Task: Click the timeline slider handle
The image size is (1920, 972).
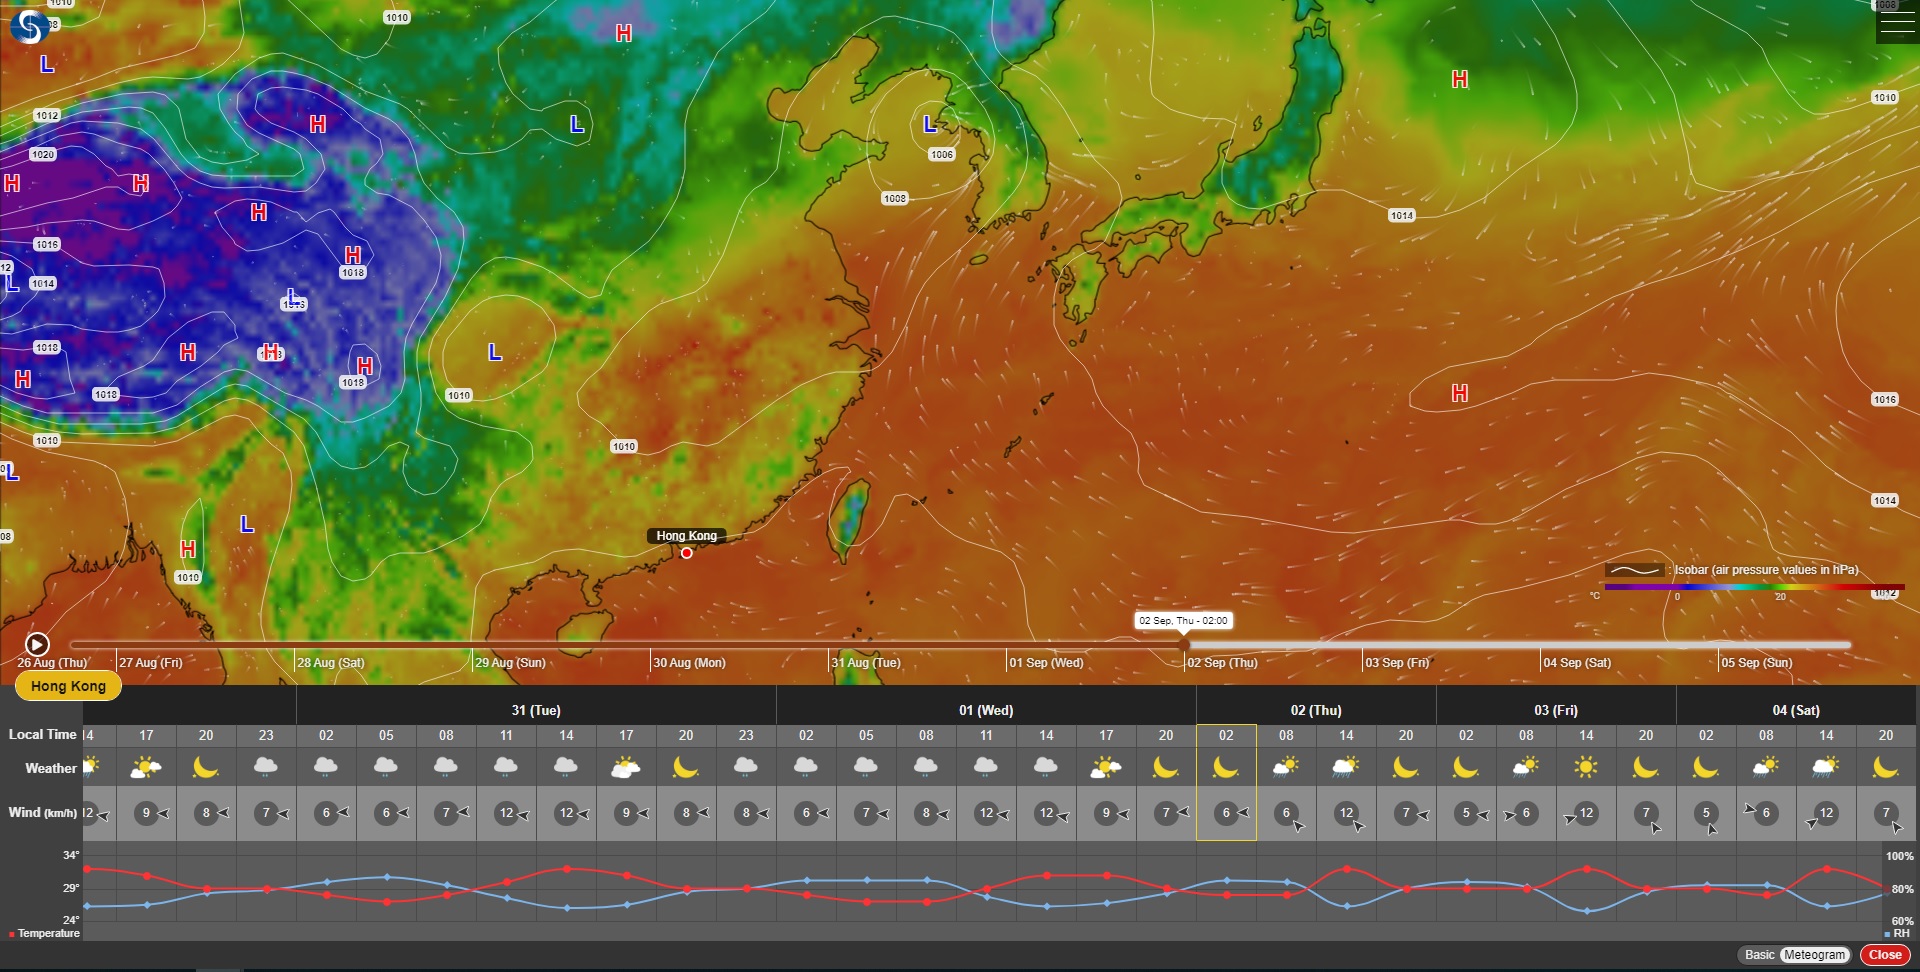Action: 1183,645
